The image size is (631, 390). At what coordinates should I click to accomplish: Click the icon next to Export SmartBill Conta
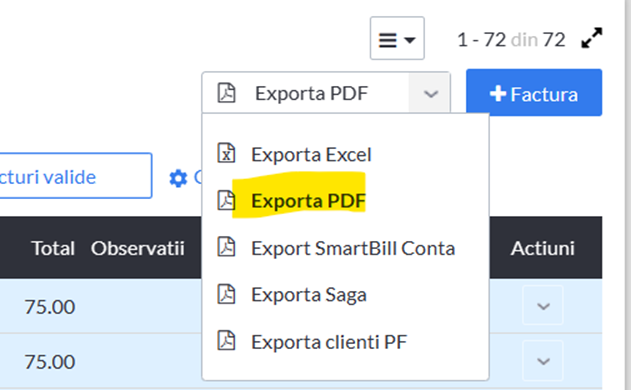coord(226,247)
